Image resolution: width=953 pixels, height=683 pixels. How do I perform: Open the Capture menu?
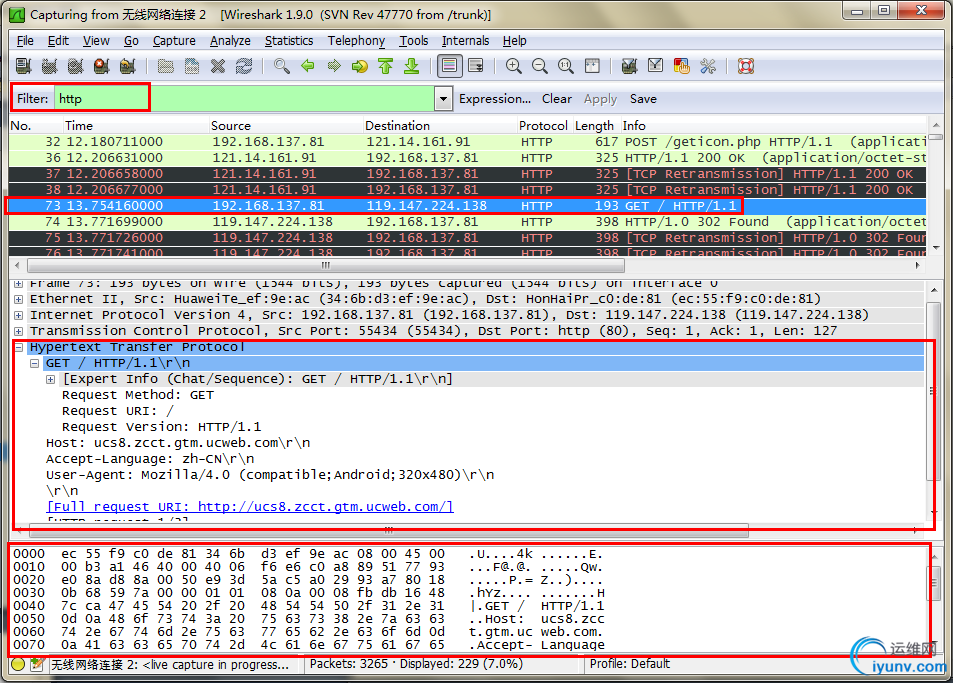[174, 41]
